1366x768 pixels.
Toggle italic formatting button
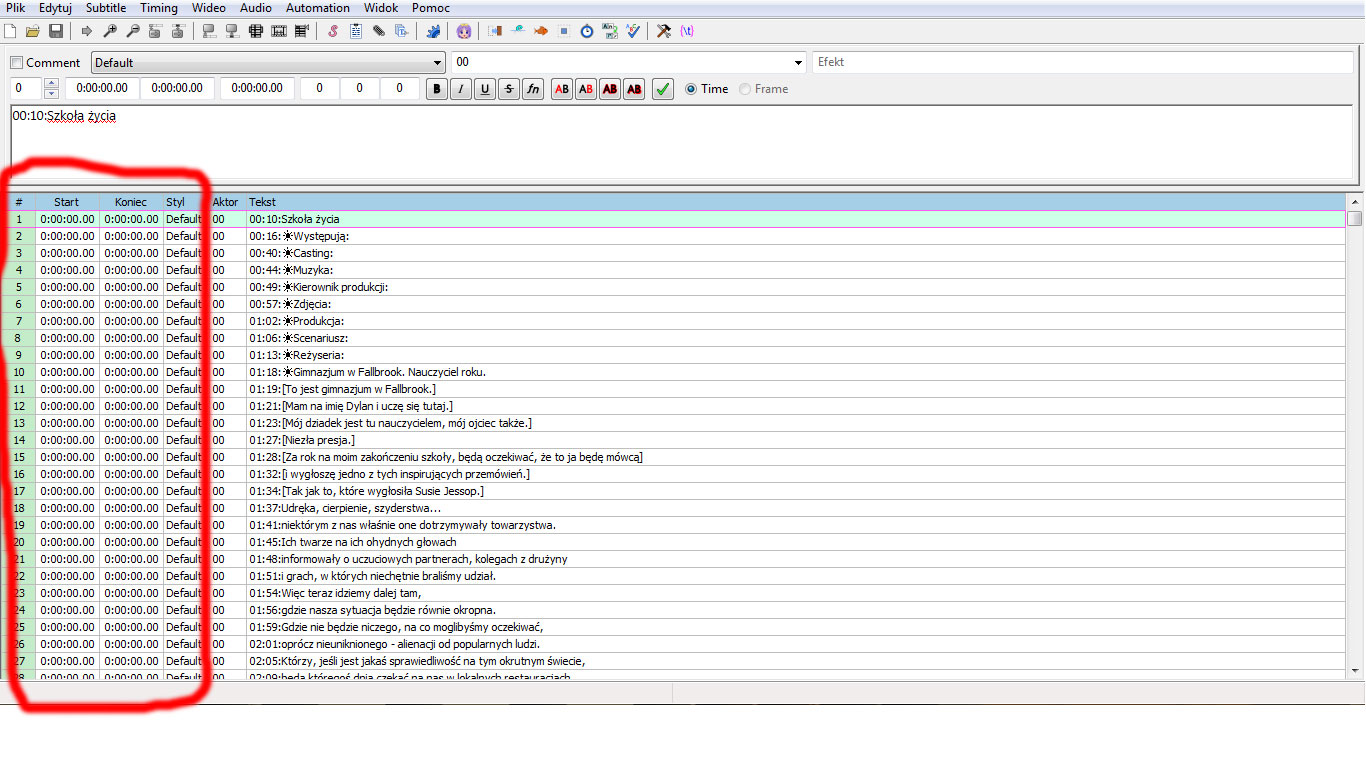click(461, 89)
